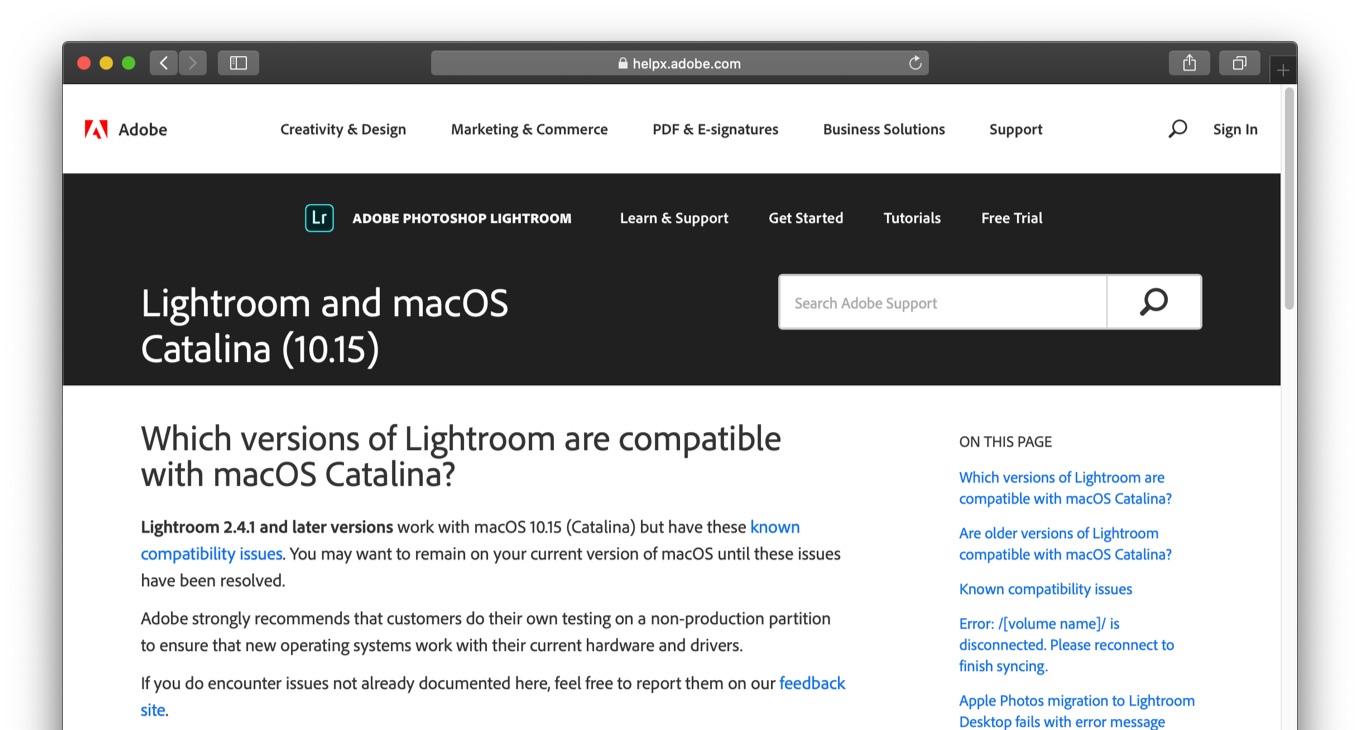Focus the helpx.adobe.com address bar
1360x730 pixels.
click(680, 63)
